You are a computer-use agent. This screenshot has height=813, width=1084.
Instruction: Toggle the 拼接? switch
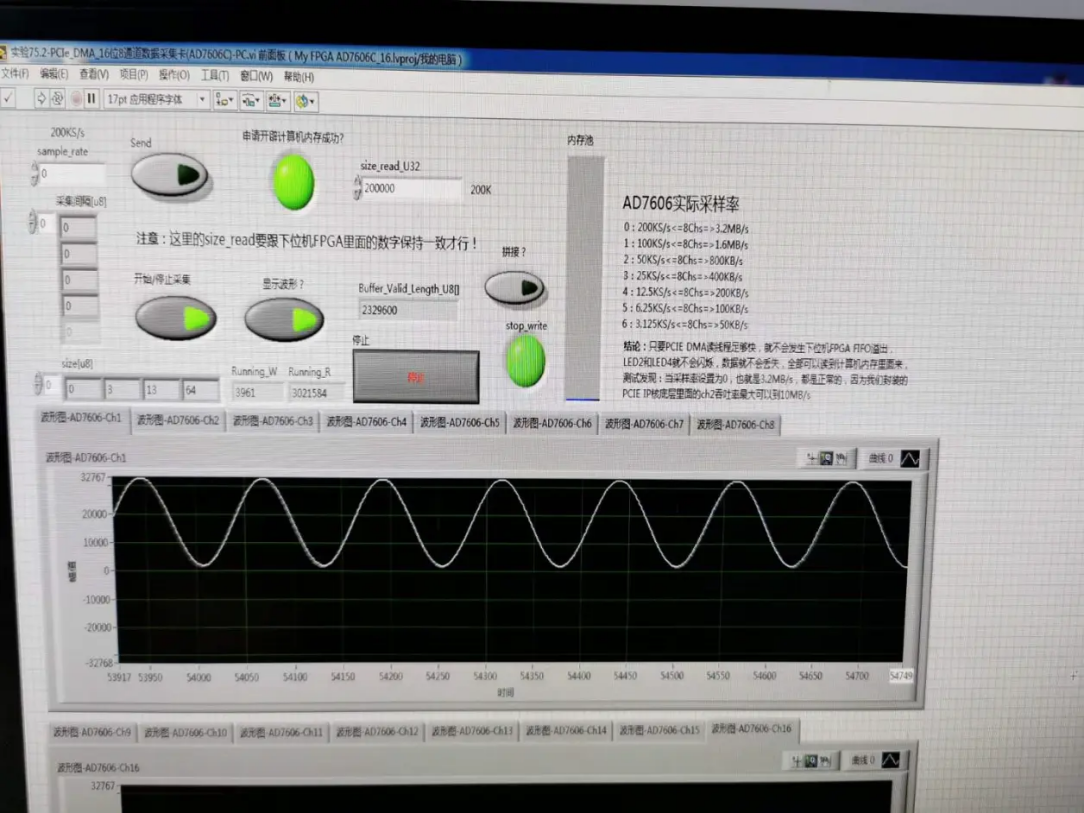(x=514, y=289)
